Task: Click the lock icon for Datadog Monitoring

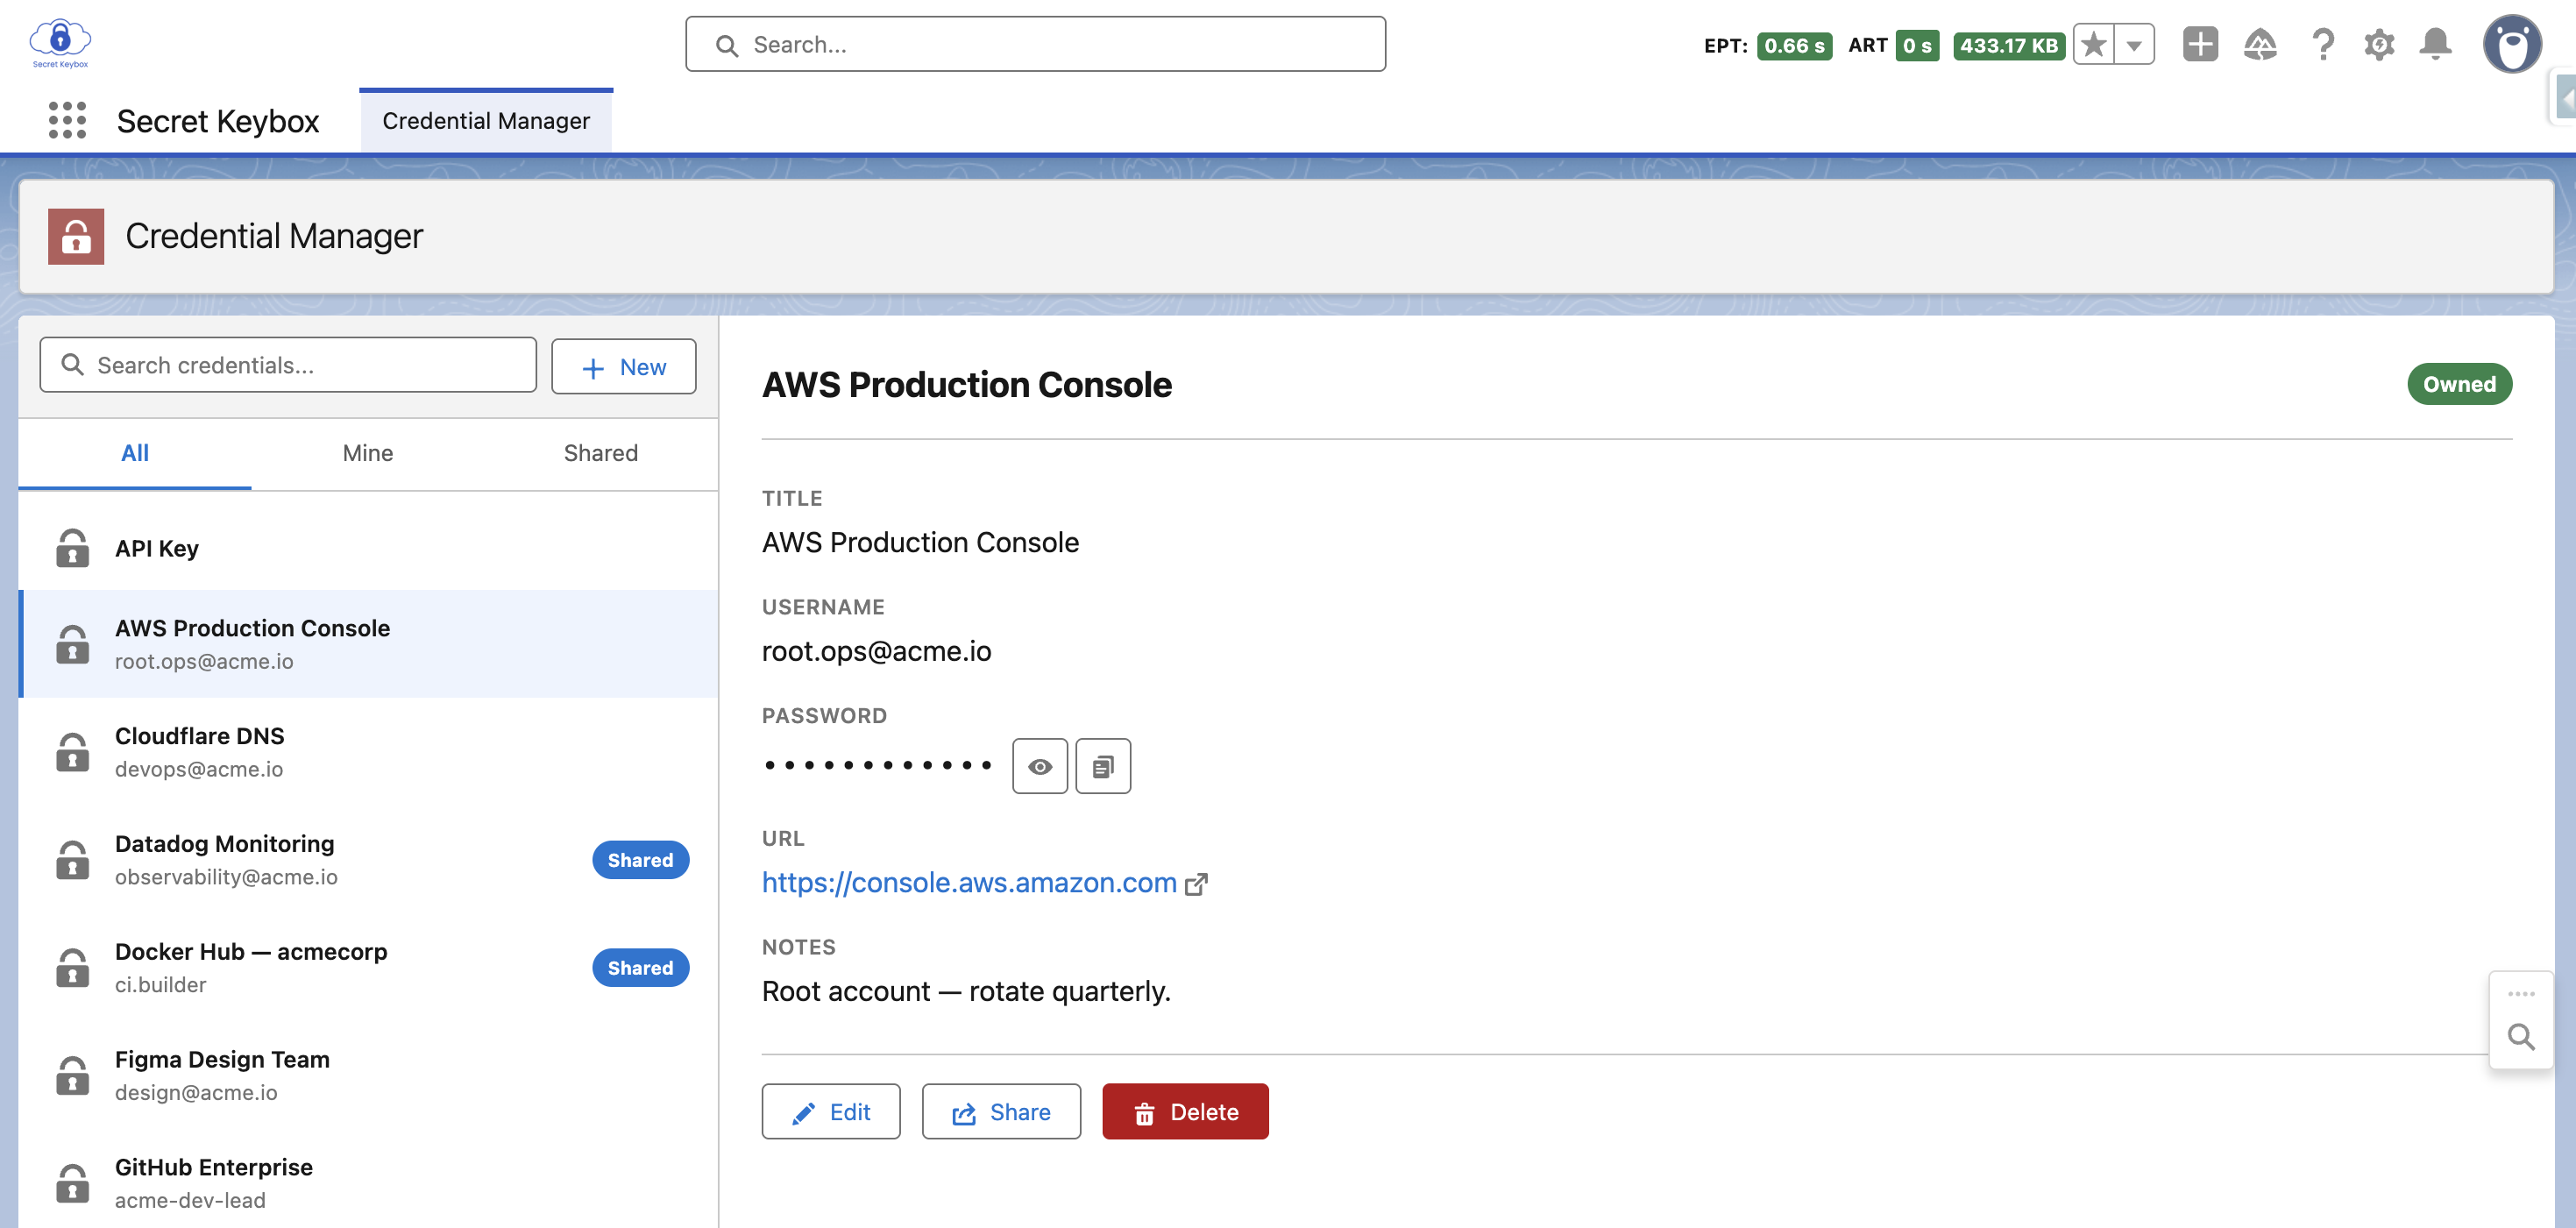Action: coord(72,859)
